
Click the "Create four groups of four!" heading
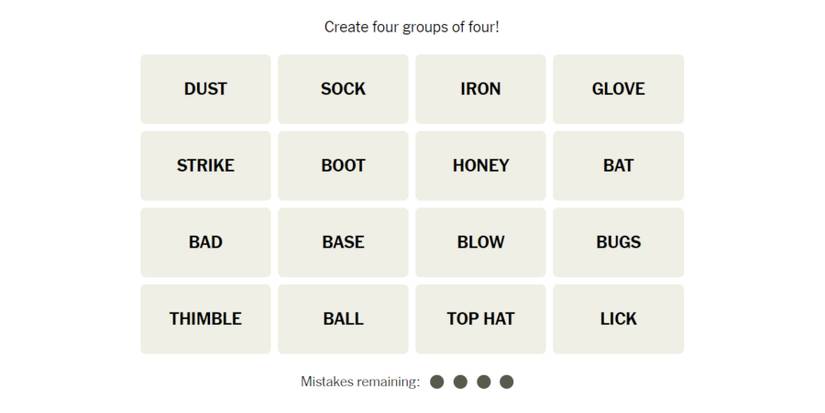[412, 27]
